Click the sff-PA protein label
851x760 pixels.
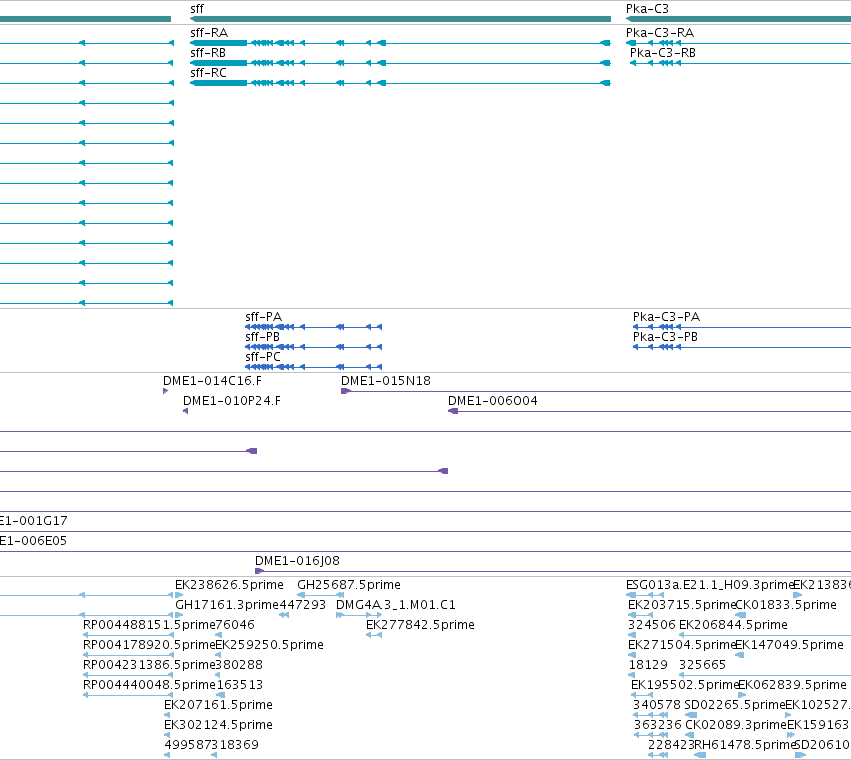(263, 316)
